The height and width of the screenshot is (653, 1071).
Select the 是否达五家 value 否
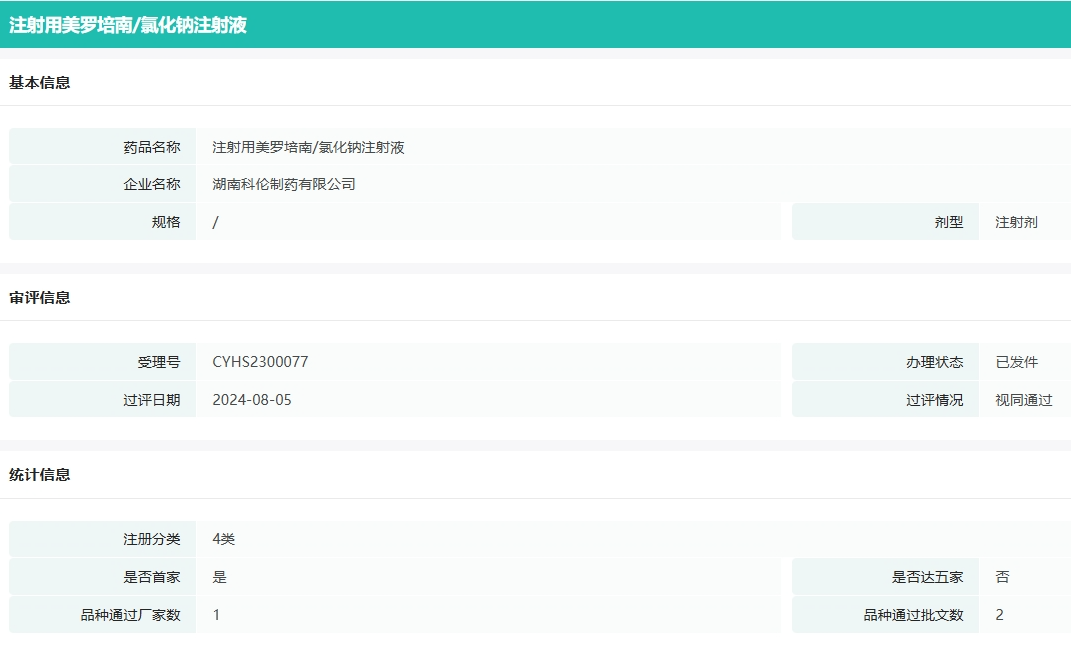pyautogui.click(x=1002, y=577)
